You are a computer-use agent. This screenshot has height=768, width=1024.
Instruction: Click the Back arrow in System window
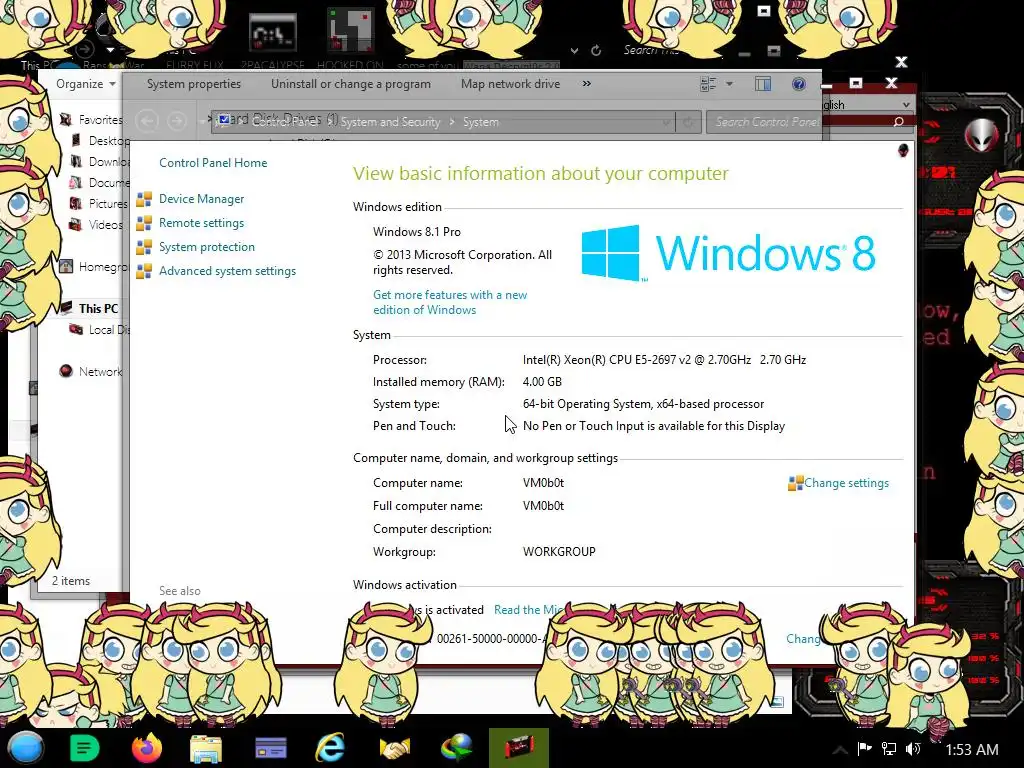pyautogui.click(x=148, y=121)
